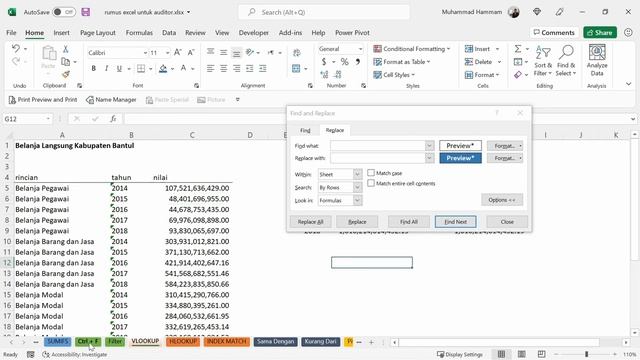Open the Conditional Formatting dropdown
Image resolution: width=640 pixels, height=360 pixels.
tap(411, 49)
